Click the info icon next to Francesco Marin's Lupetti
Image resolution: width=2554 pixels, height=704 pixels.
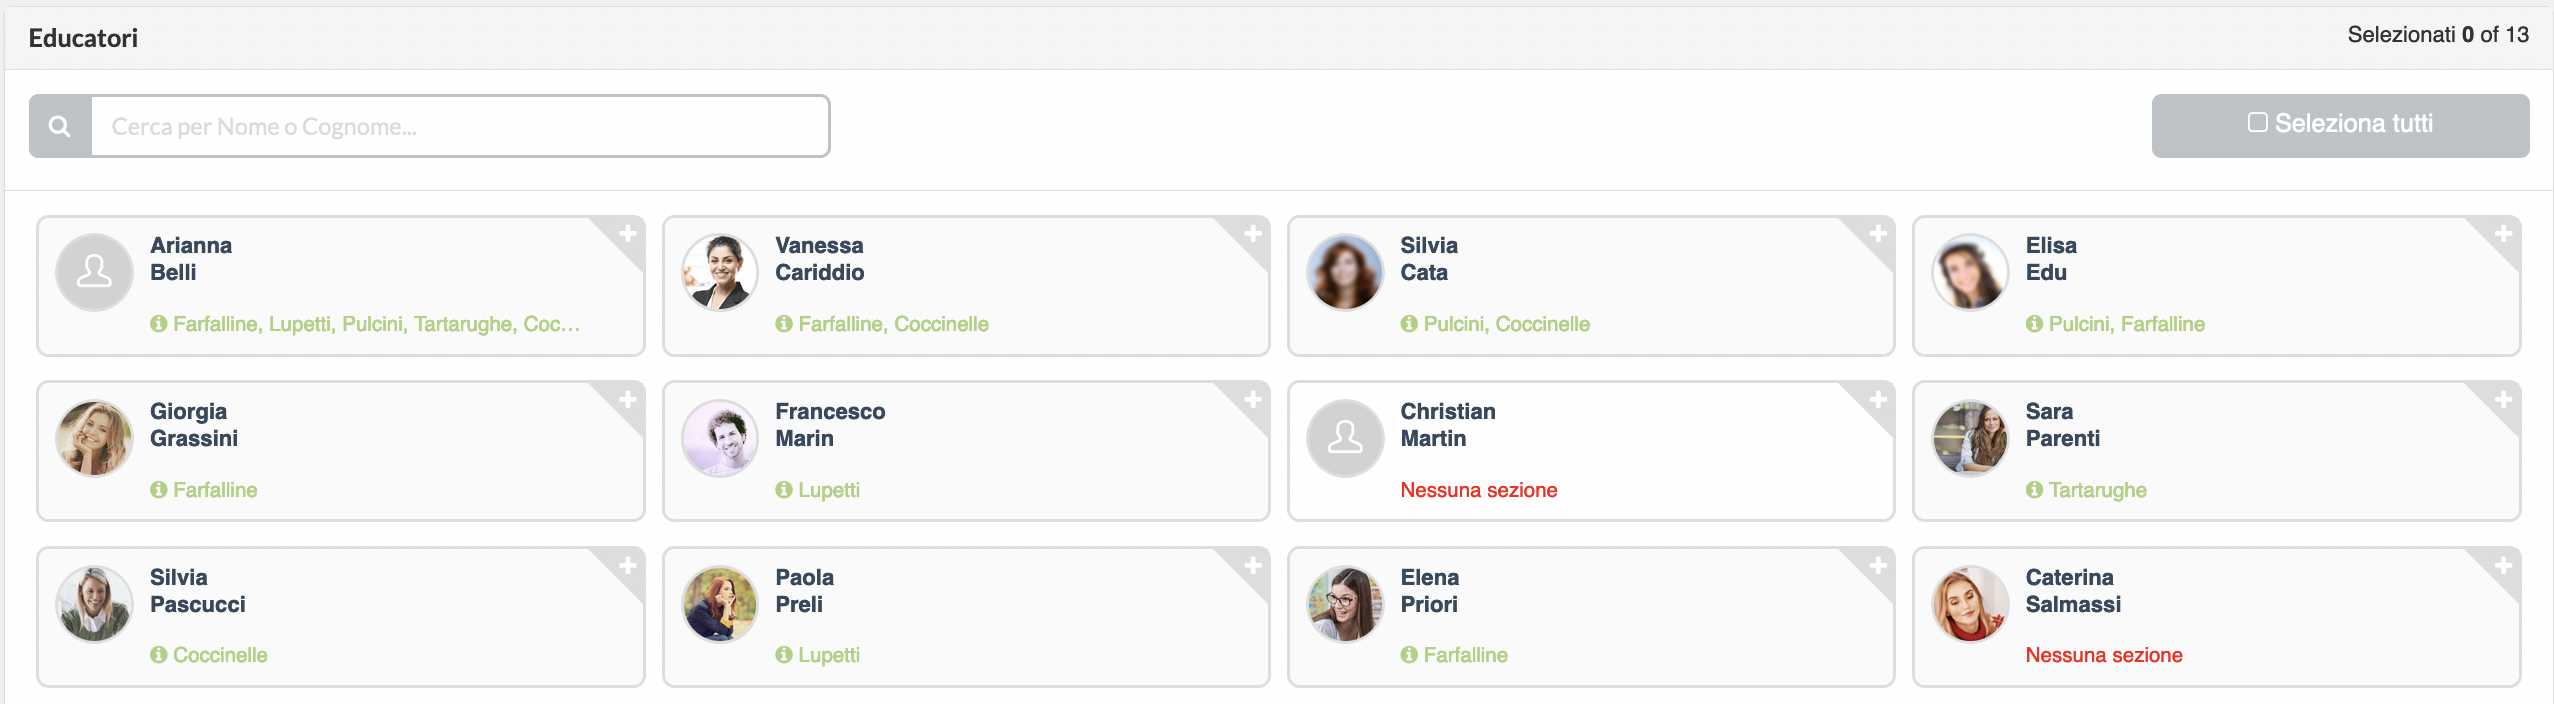click(x=783, y=490)
